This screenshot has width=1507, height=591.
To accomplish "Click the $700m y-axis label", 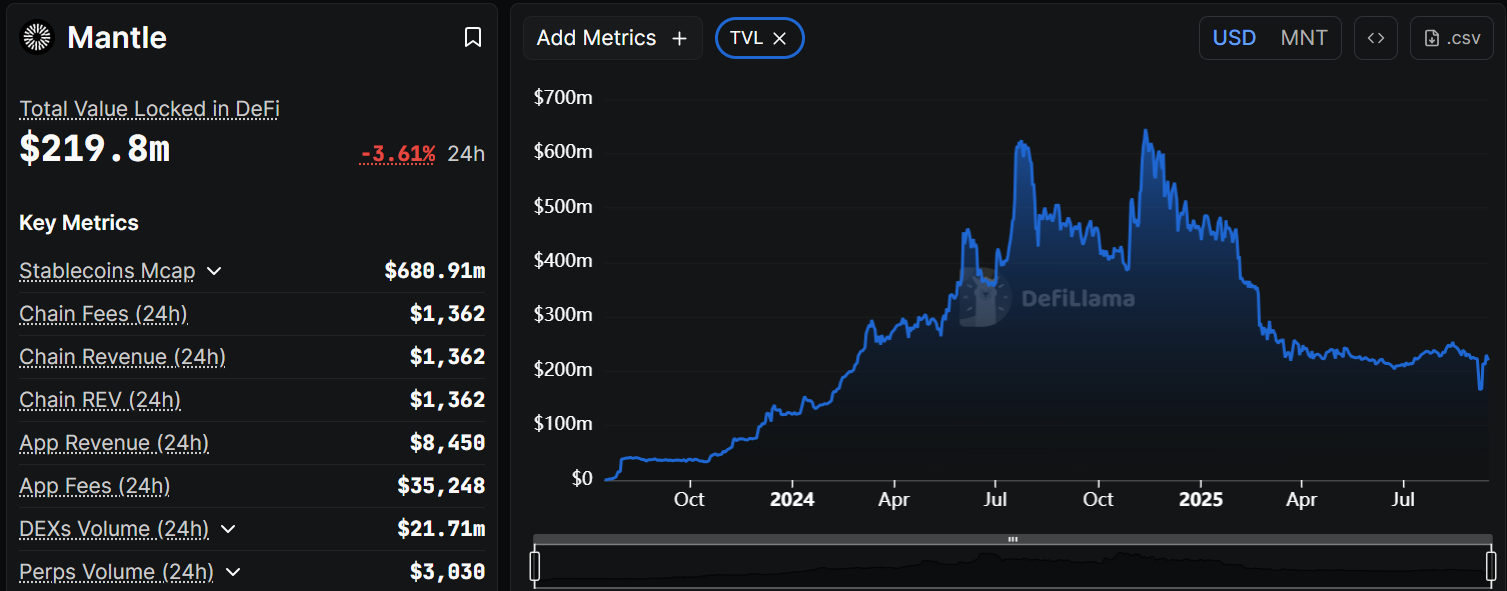I will click(563, 98).
